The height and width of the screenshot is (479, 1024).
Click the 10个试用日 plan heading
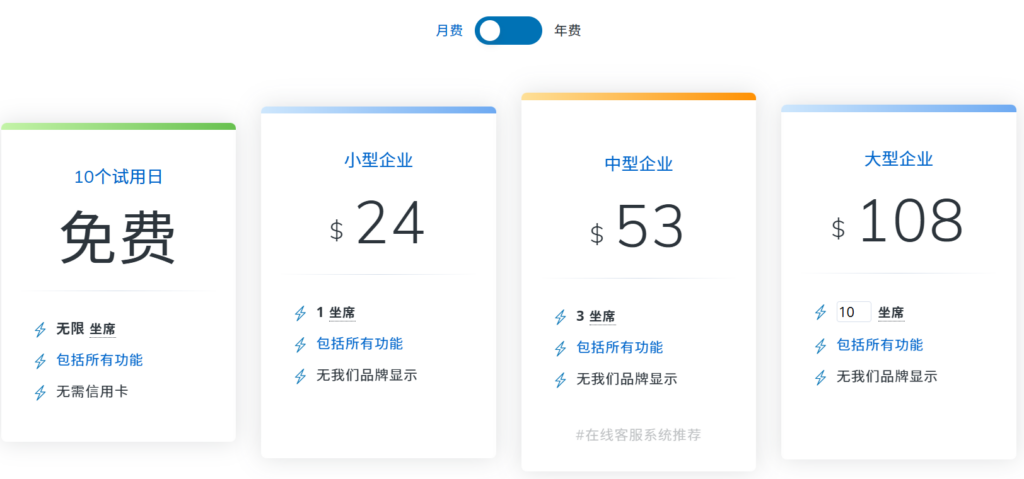coord(118,177)
